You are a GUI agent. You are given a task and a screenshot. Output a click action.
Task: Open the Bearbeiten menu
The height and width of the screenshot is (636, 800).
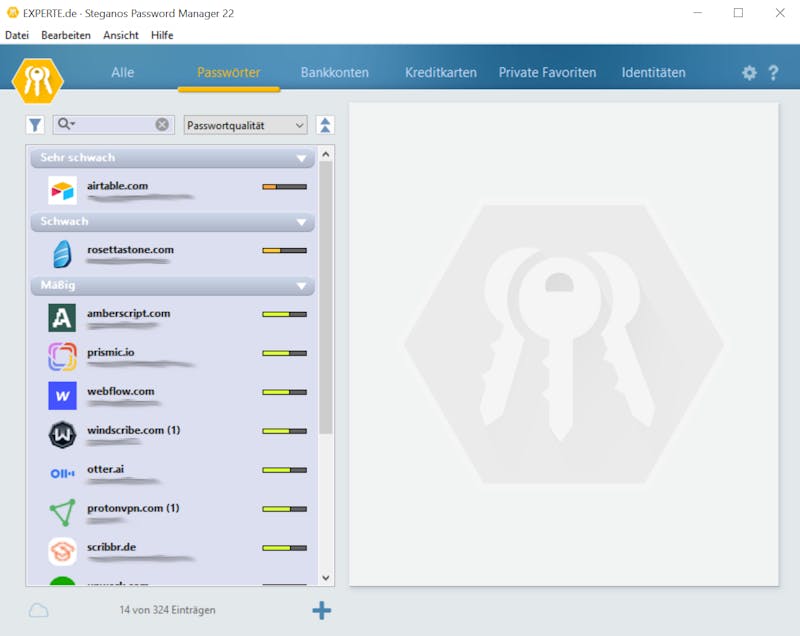pos(66,35)
